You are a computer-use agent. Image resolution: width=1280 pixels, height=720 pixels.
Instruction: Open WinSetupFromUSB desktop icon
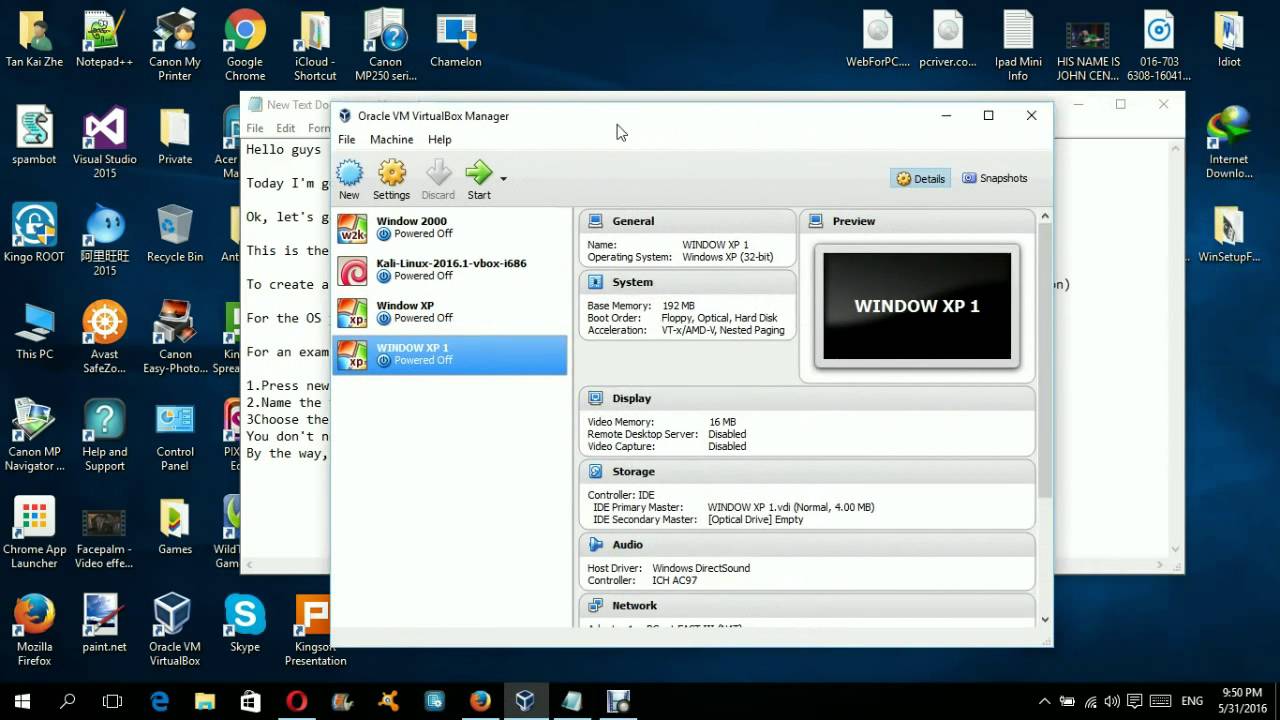tap(1229, 234)
